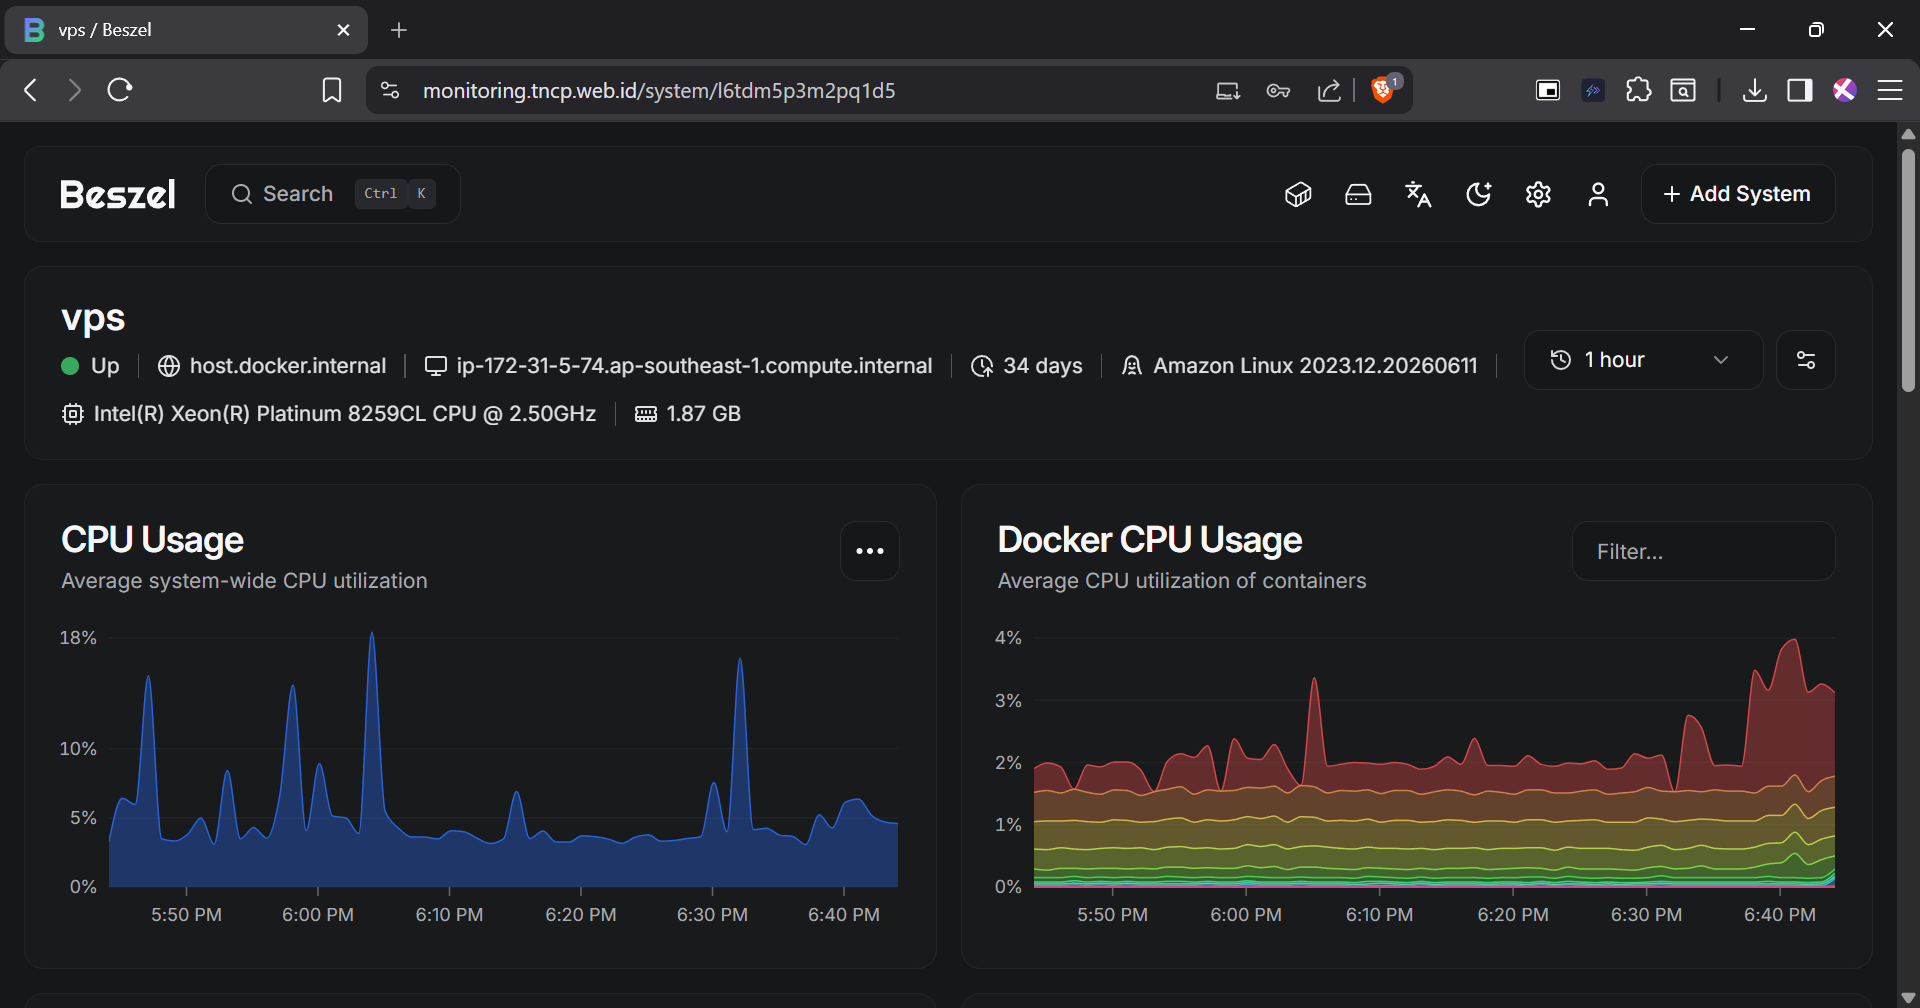The image size is (1920, 1008).
Task: Click the 34 days uptime text
Action: point(1043,366)
